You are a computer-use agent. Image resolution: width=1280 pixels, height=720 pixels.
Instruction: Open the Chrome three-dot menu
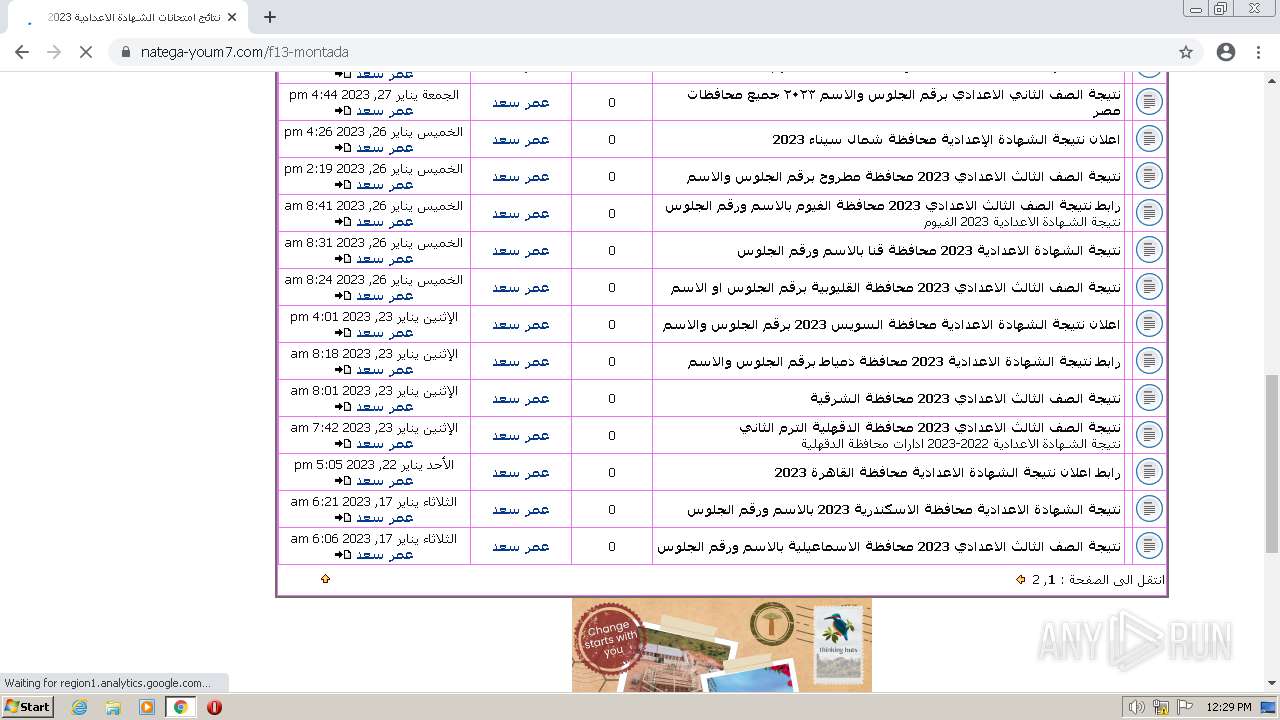pos(1258,52)
